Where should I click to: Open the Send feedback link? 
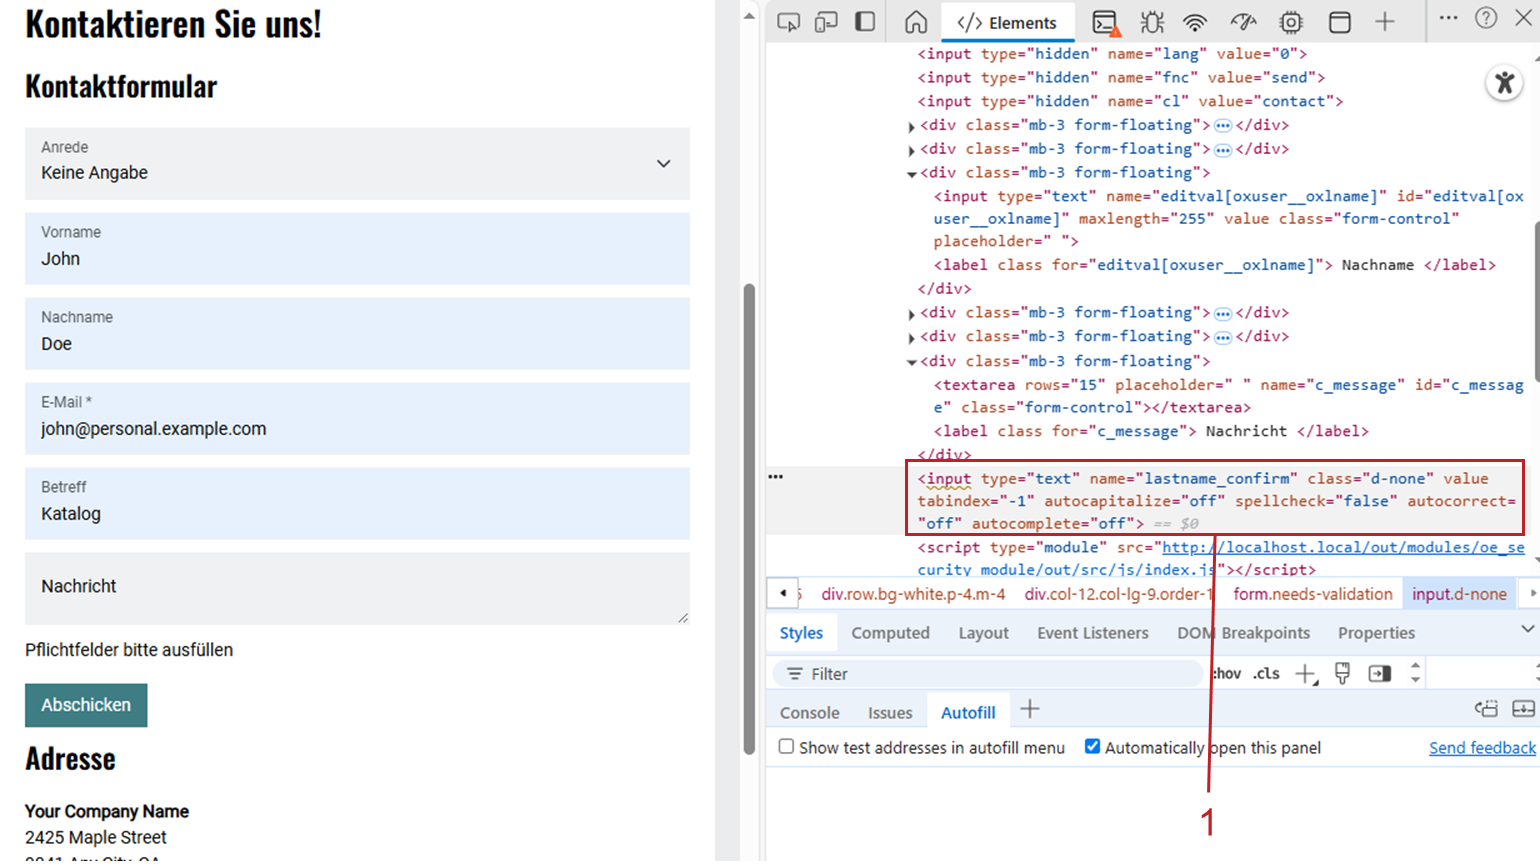point(1481,748)
